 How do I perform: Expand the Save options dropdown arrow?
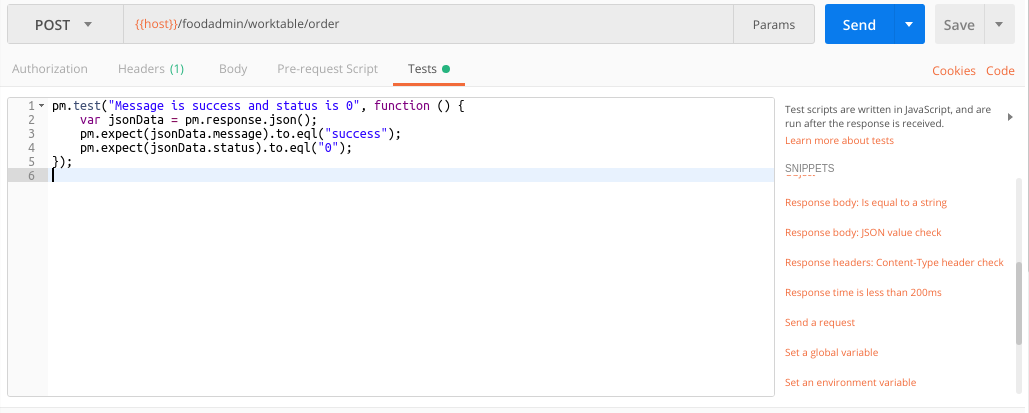click(999, 25)
